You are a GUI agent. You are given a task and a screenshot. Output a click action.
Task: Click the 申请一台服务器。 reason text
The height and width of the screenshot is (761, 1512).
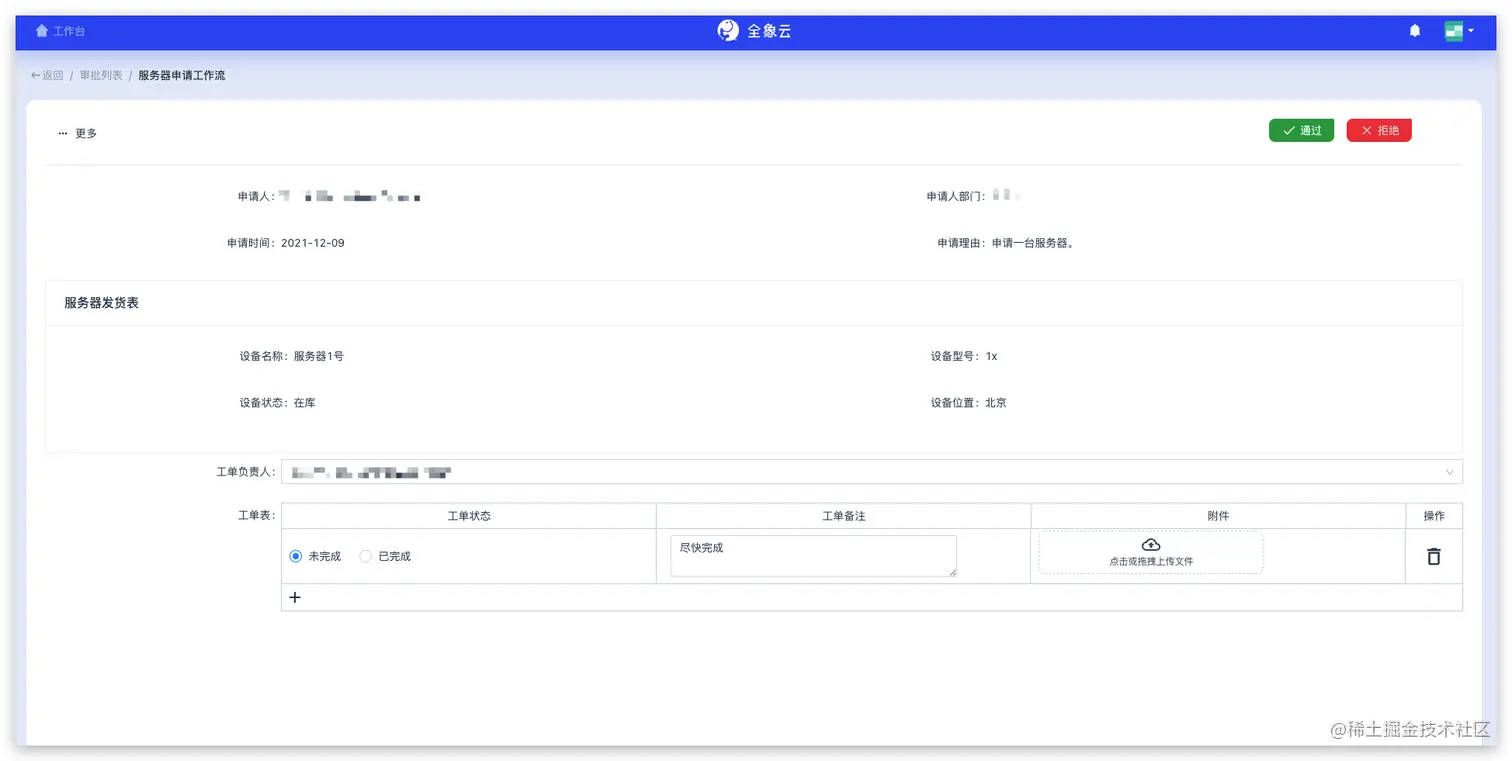1033,243
